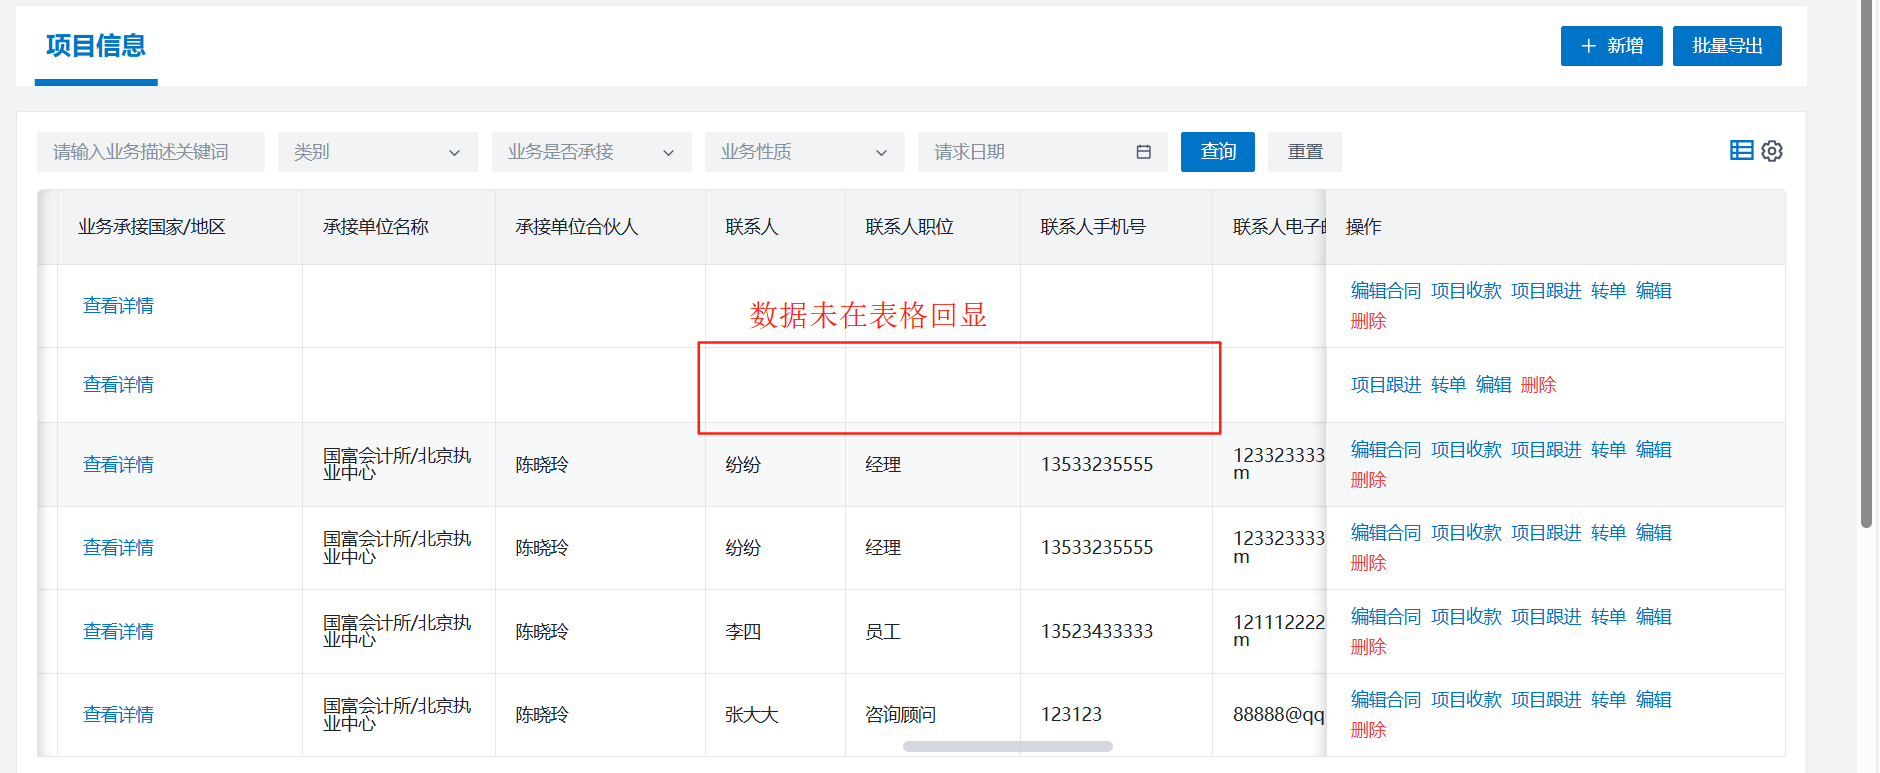This screenshot has height=773, width=1880.
Task: Open the column settings gear icon
Action: 1772,151
